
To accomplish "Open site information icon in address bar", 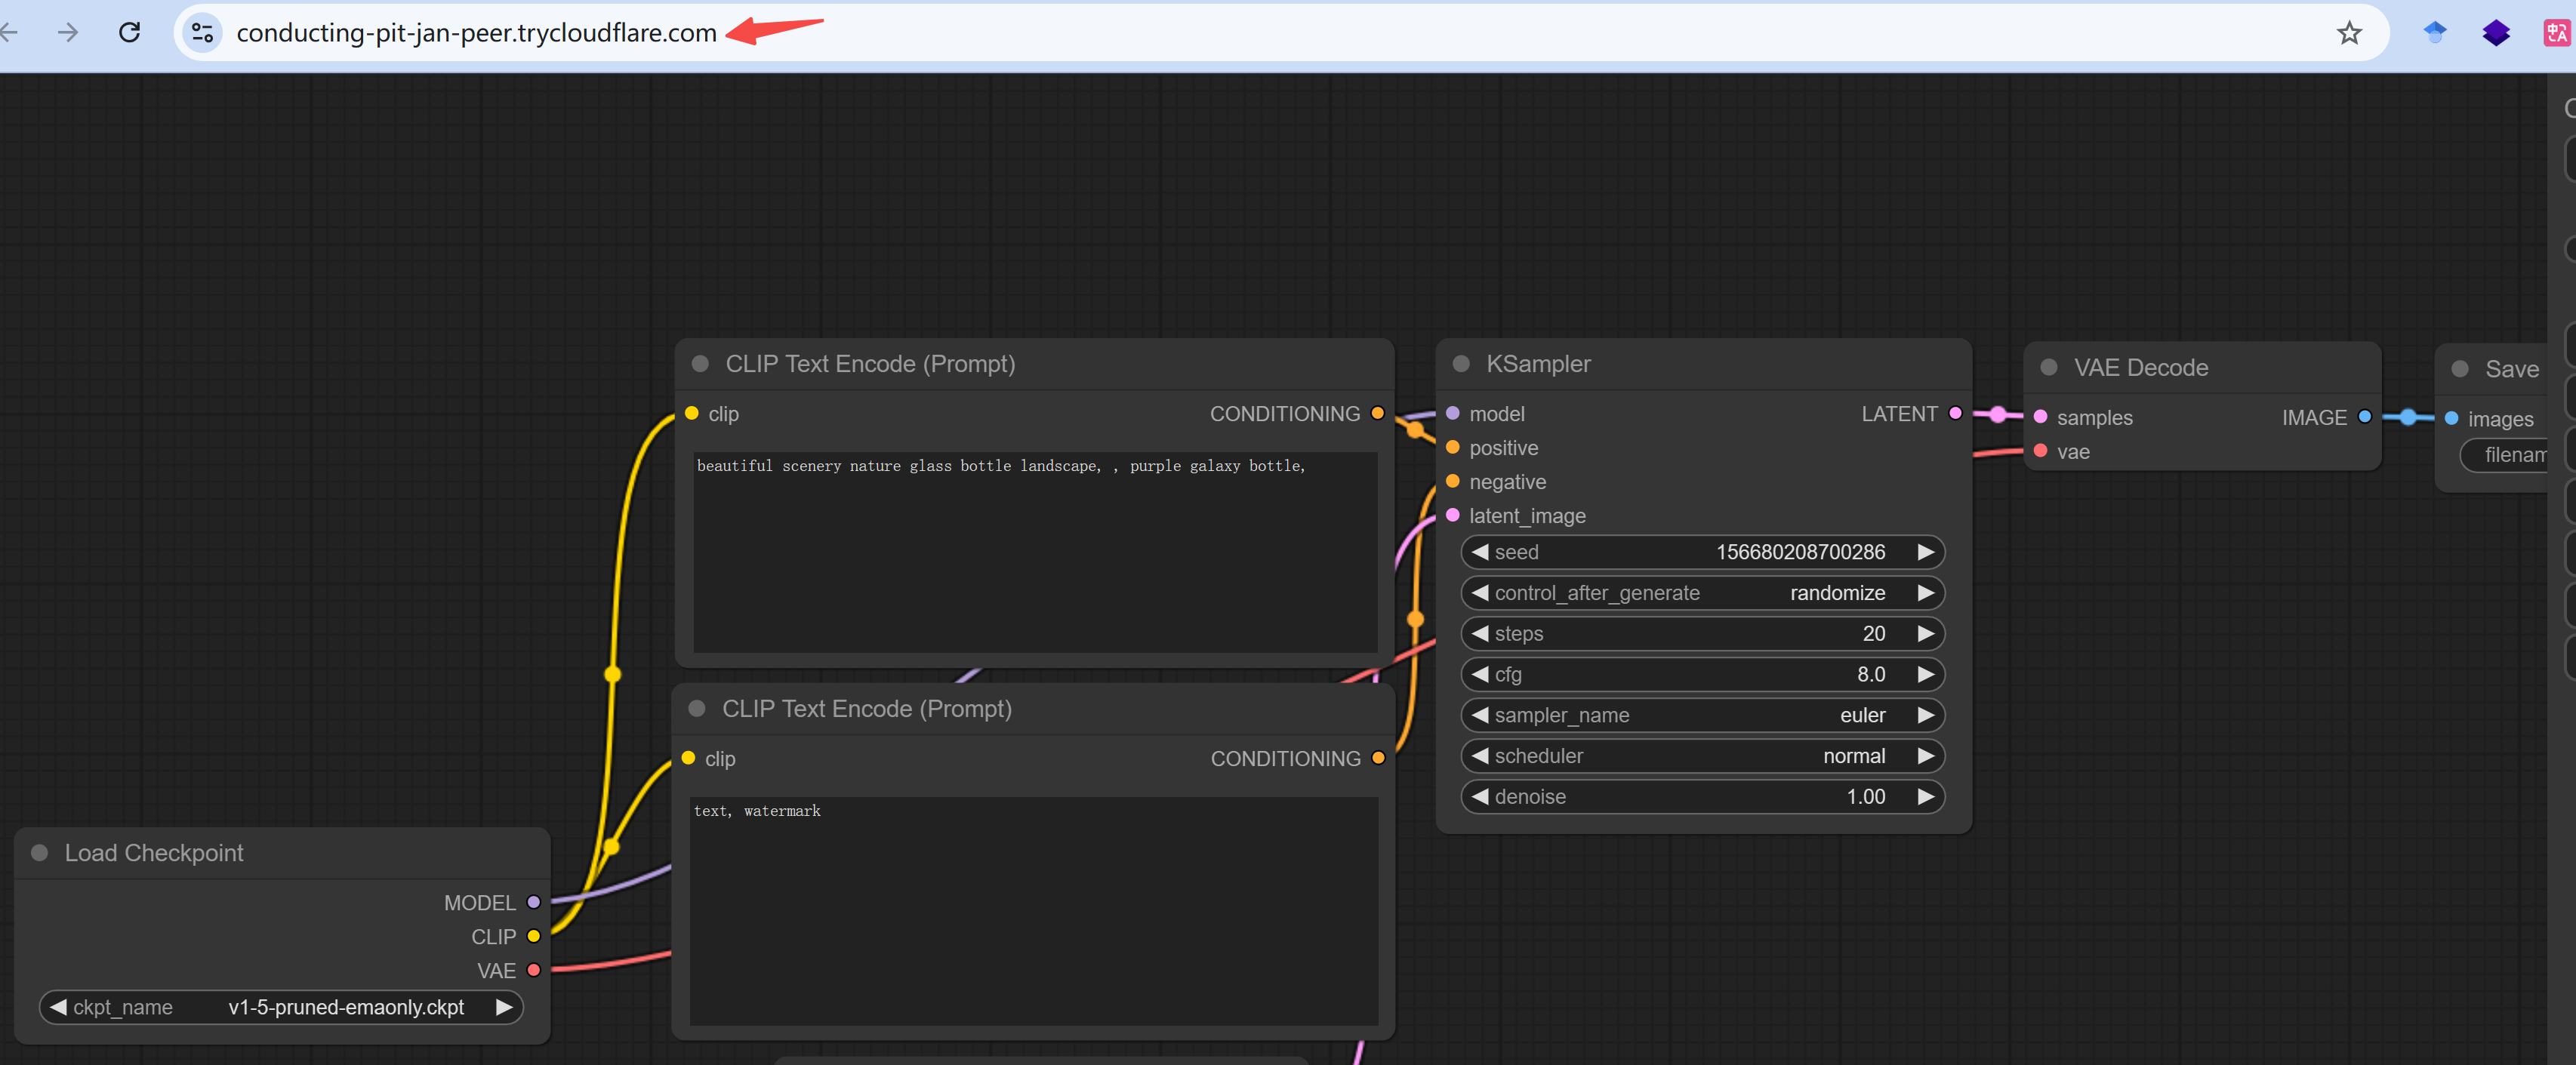I will tap(202, 32).
